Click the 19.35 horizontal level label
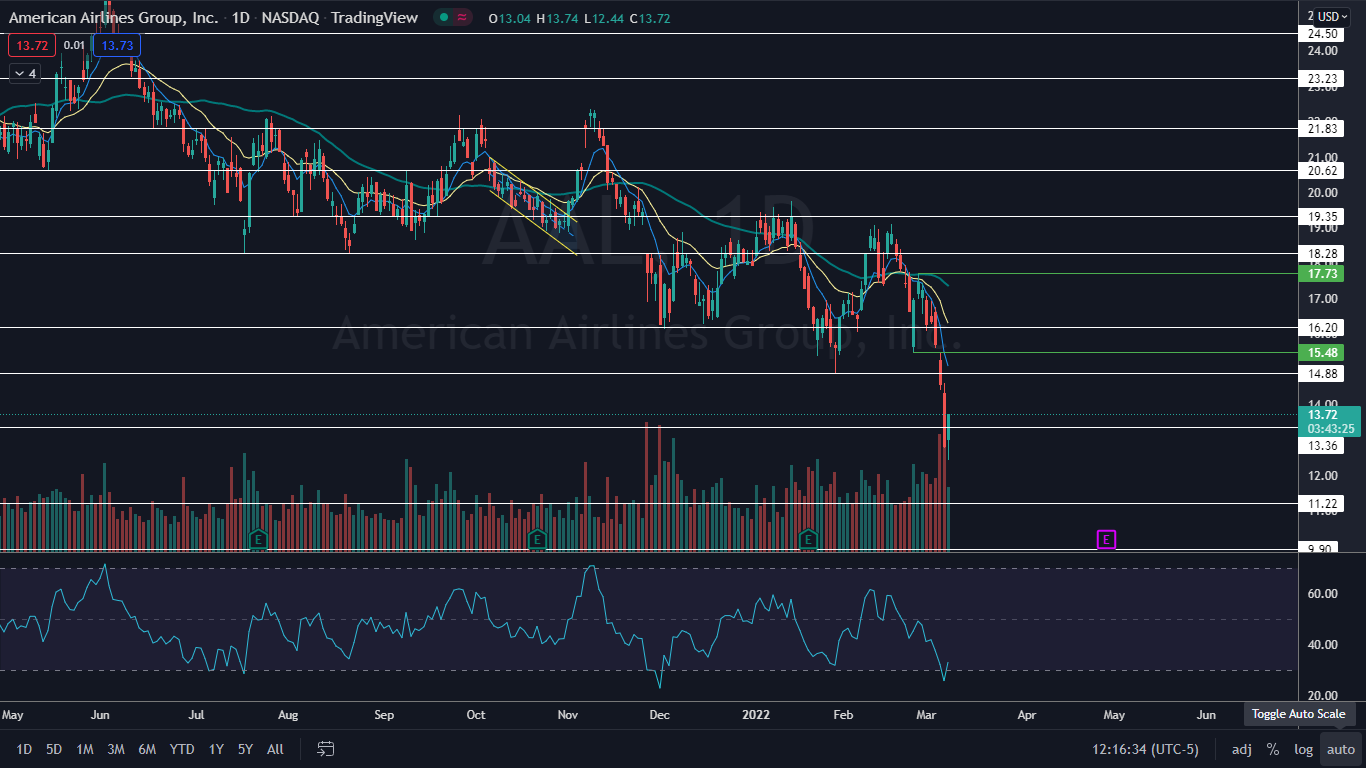 tap(1323, 215)
